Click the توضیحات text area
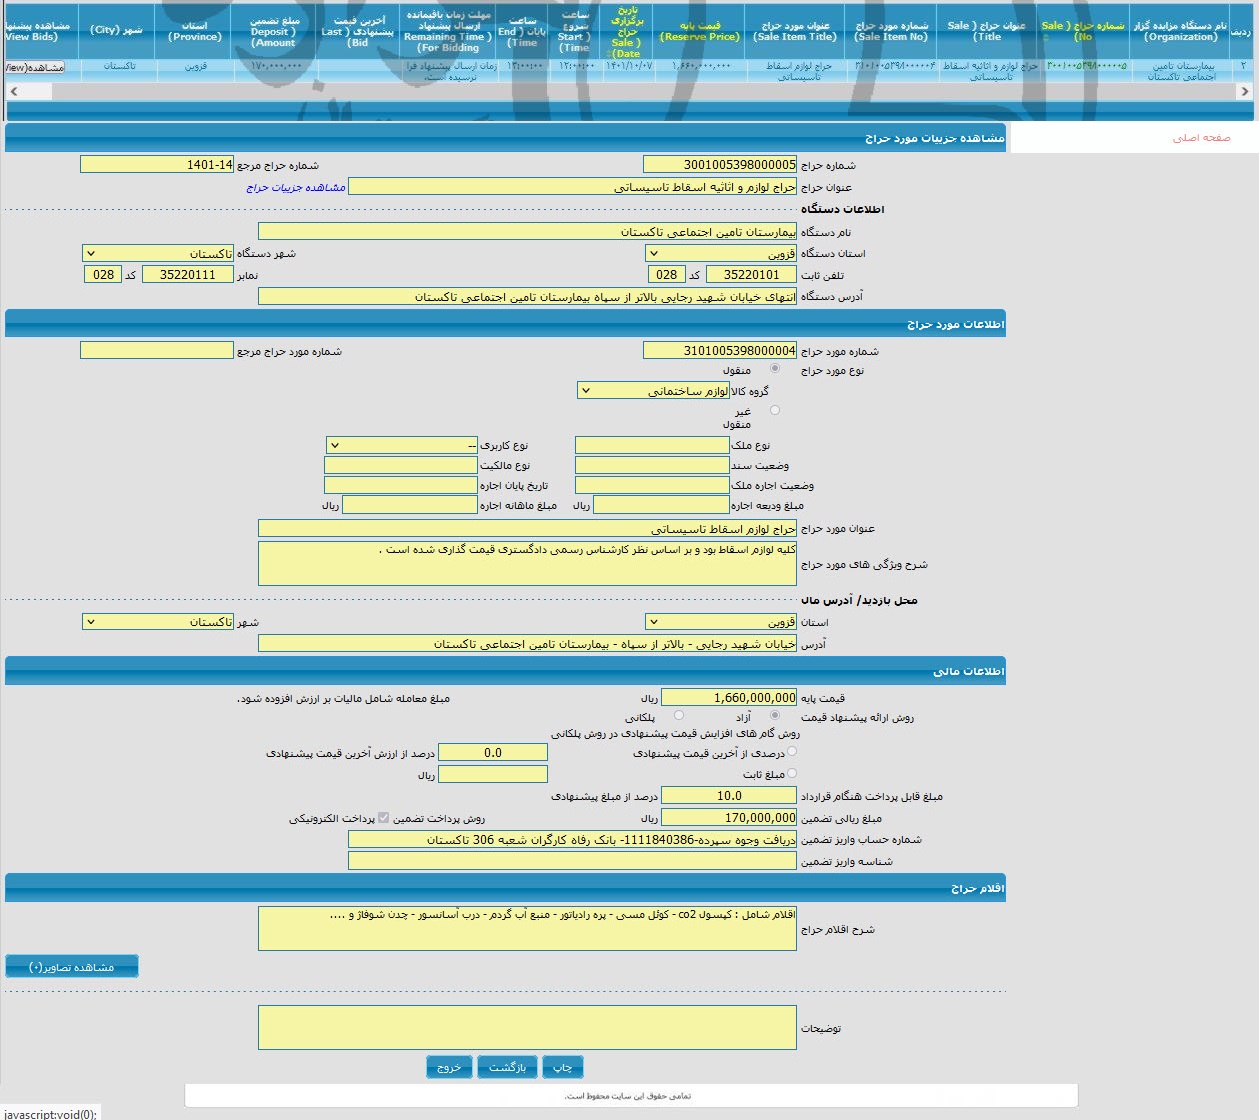Viewport: 1259px width, 1120px height. (527, 1027)
